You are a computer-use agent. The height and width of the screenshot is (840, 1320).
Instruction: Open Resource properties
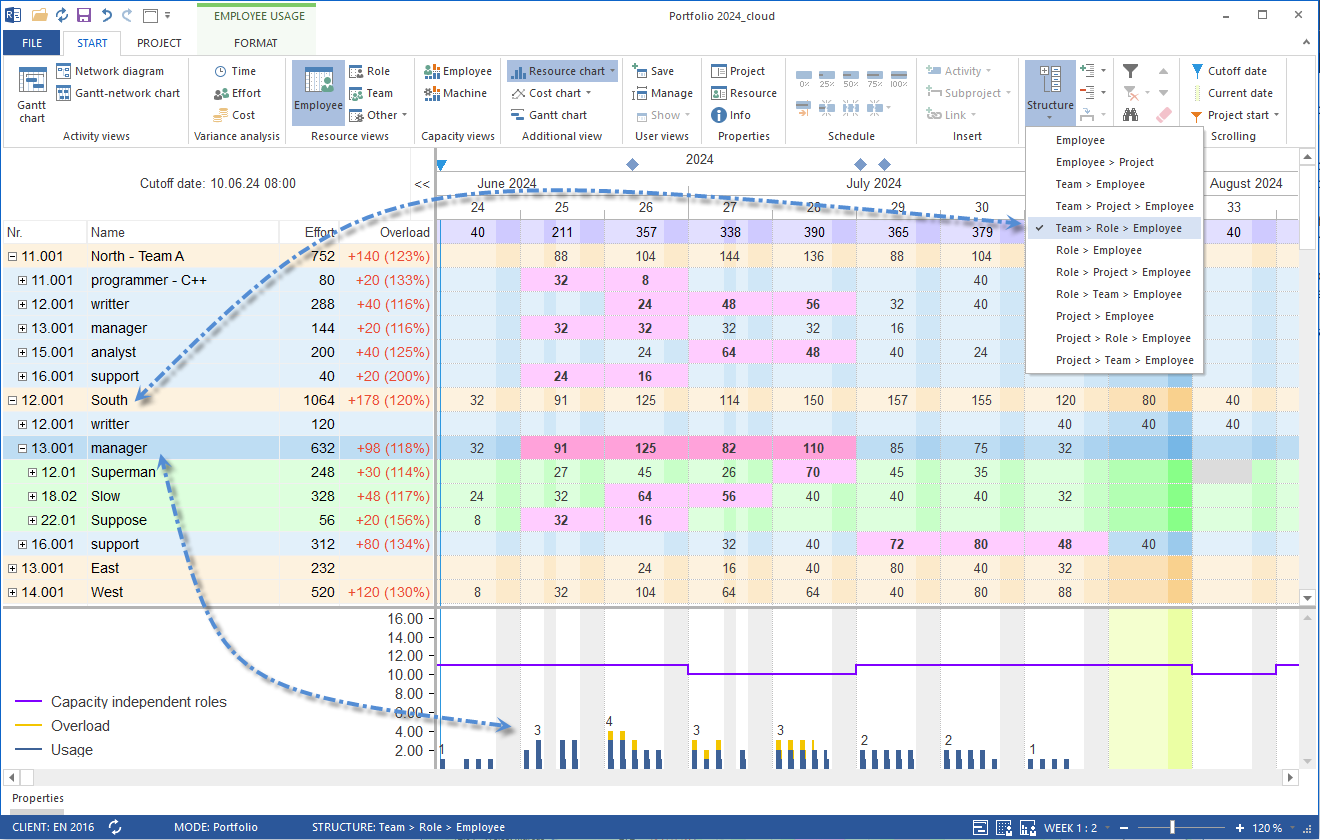coord(743,93)
